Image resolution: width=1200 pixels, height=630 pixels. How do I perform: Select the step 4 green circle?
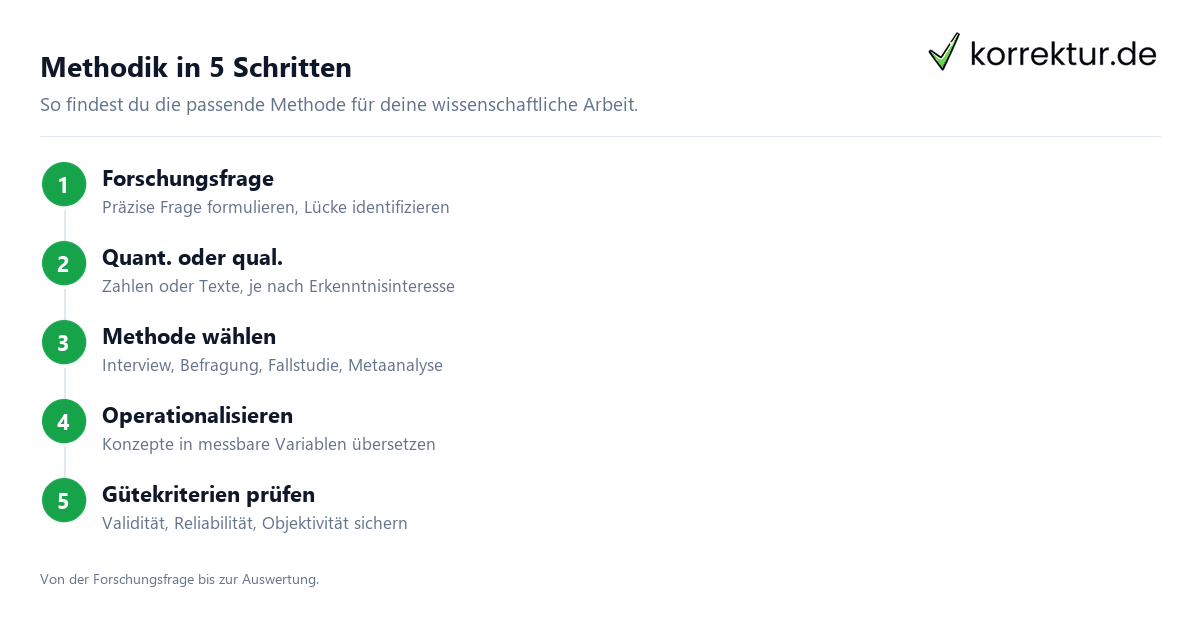(64, 422)
